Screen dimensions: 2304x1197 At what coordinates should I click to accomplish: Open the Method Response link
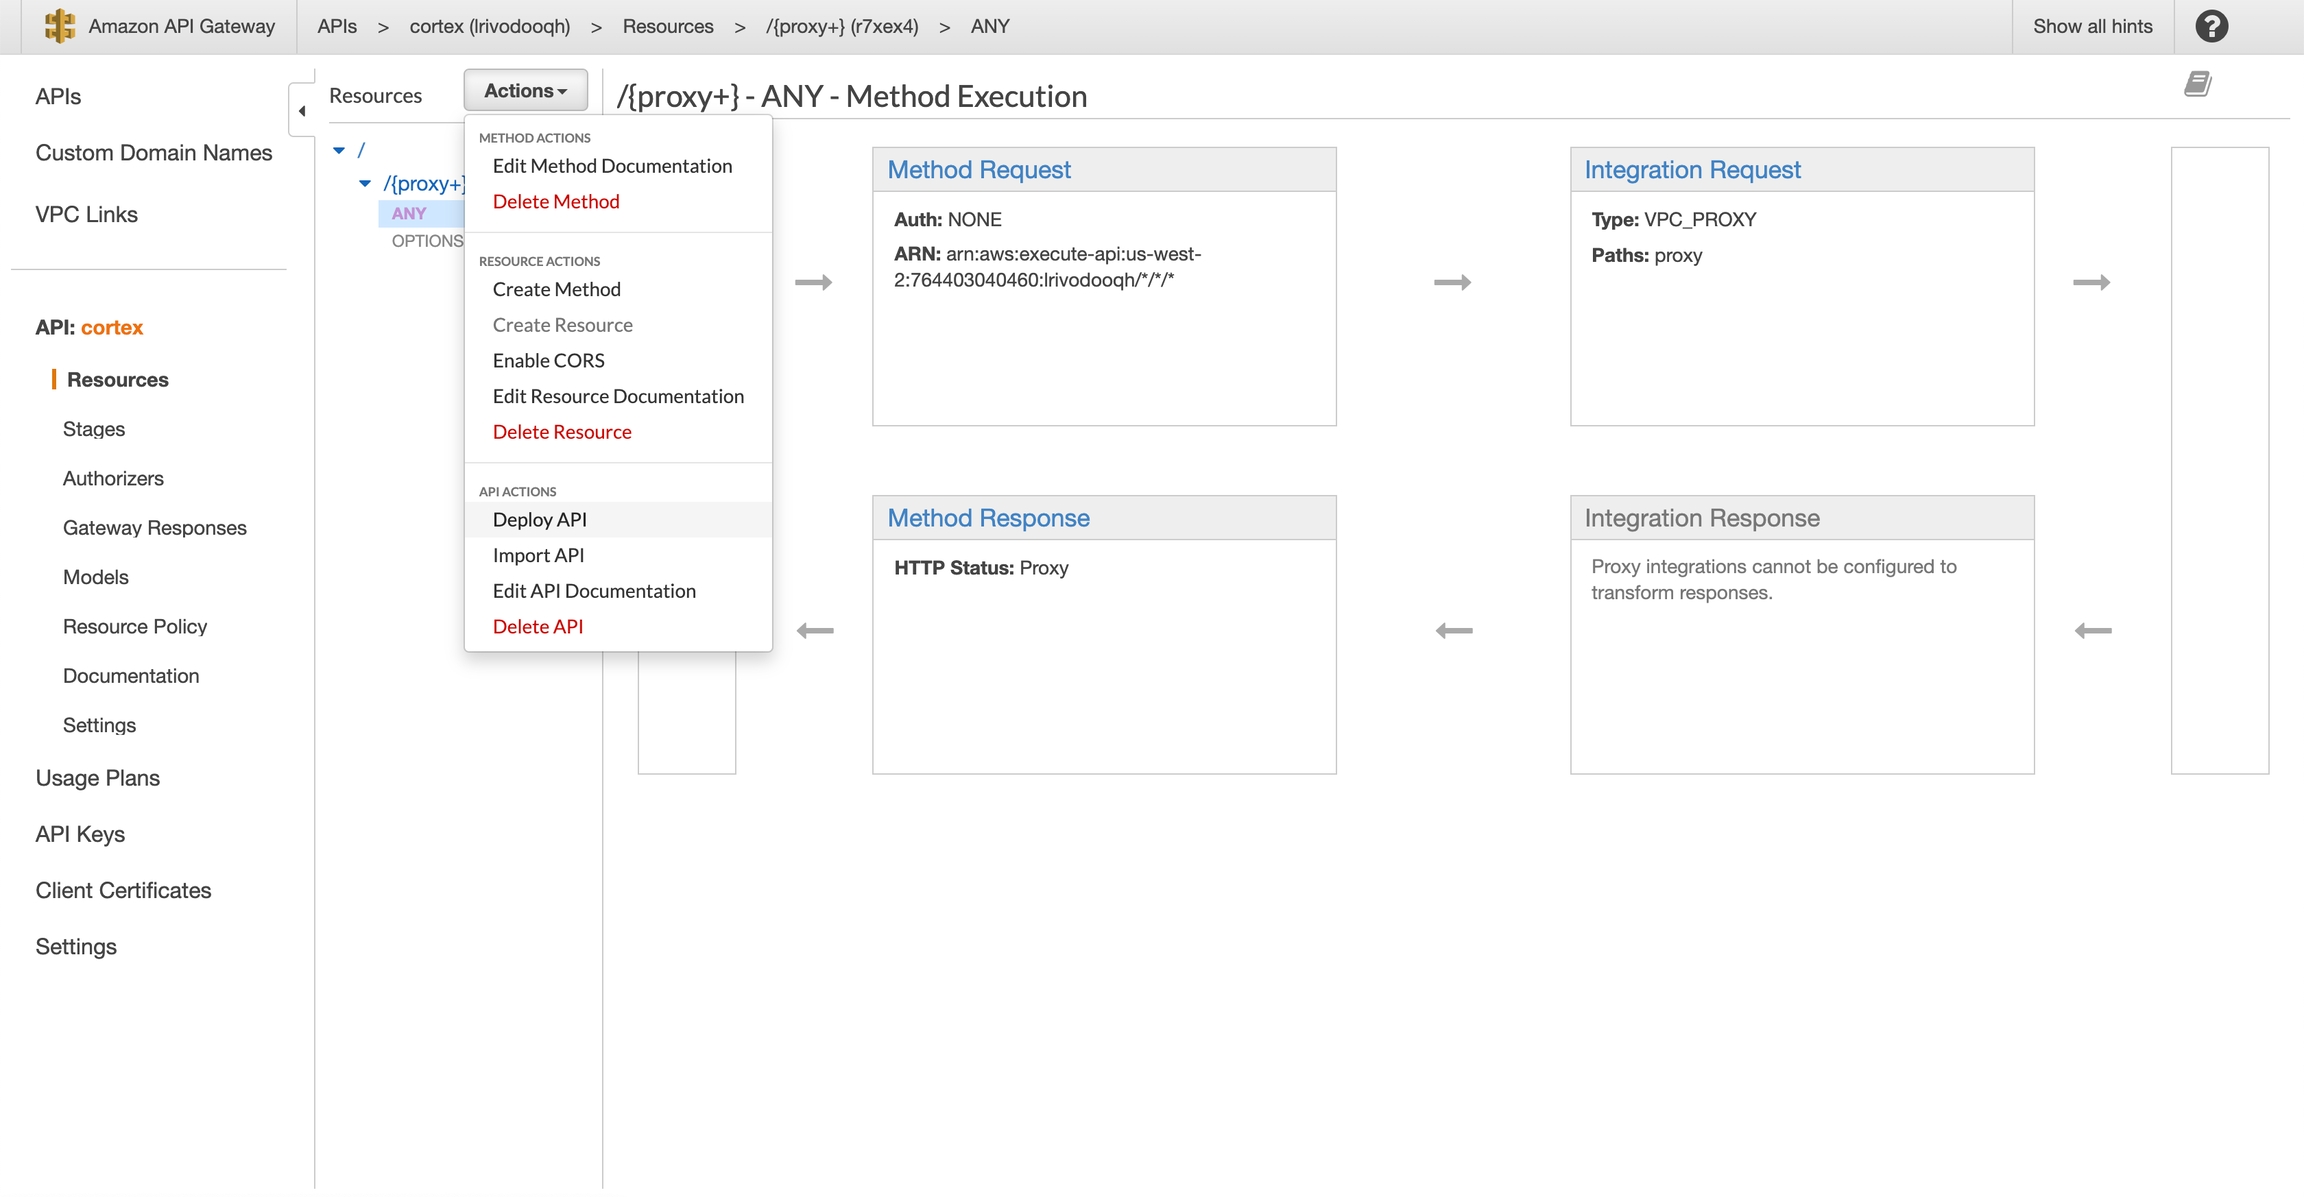click(988, 518)
